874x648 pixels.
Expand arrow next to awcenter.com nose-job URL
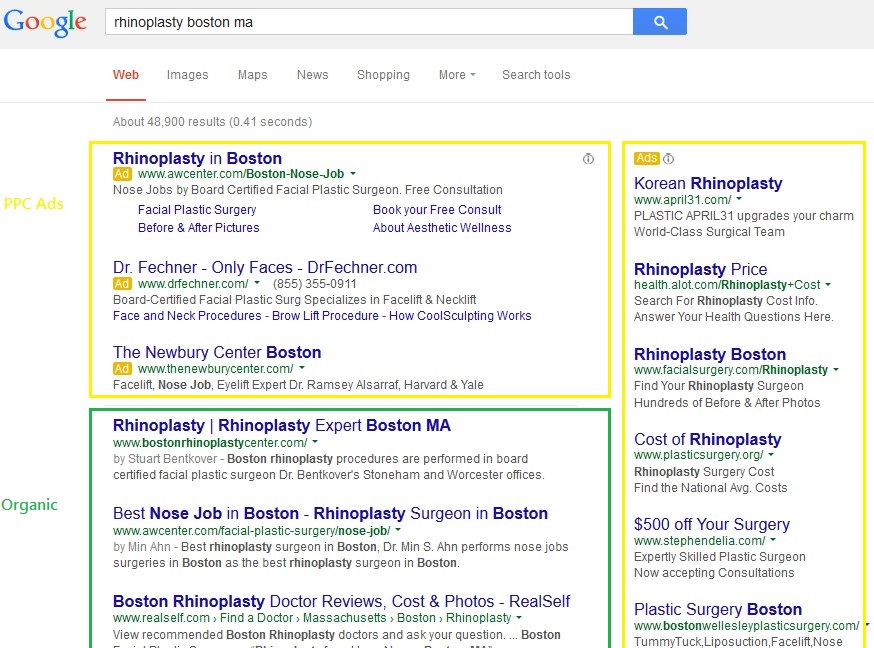(x=398, y=530)
